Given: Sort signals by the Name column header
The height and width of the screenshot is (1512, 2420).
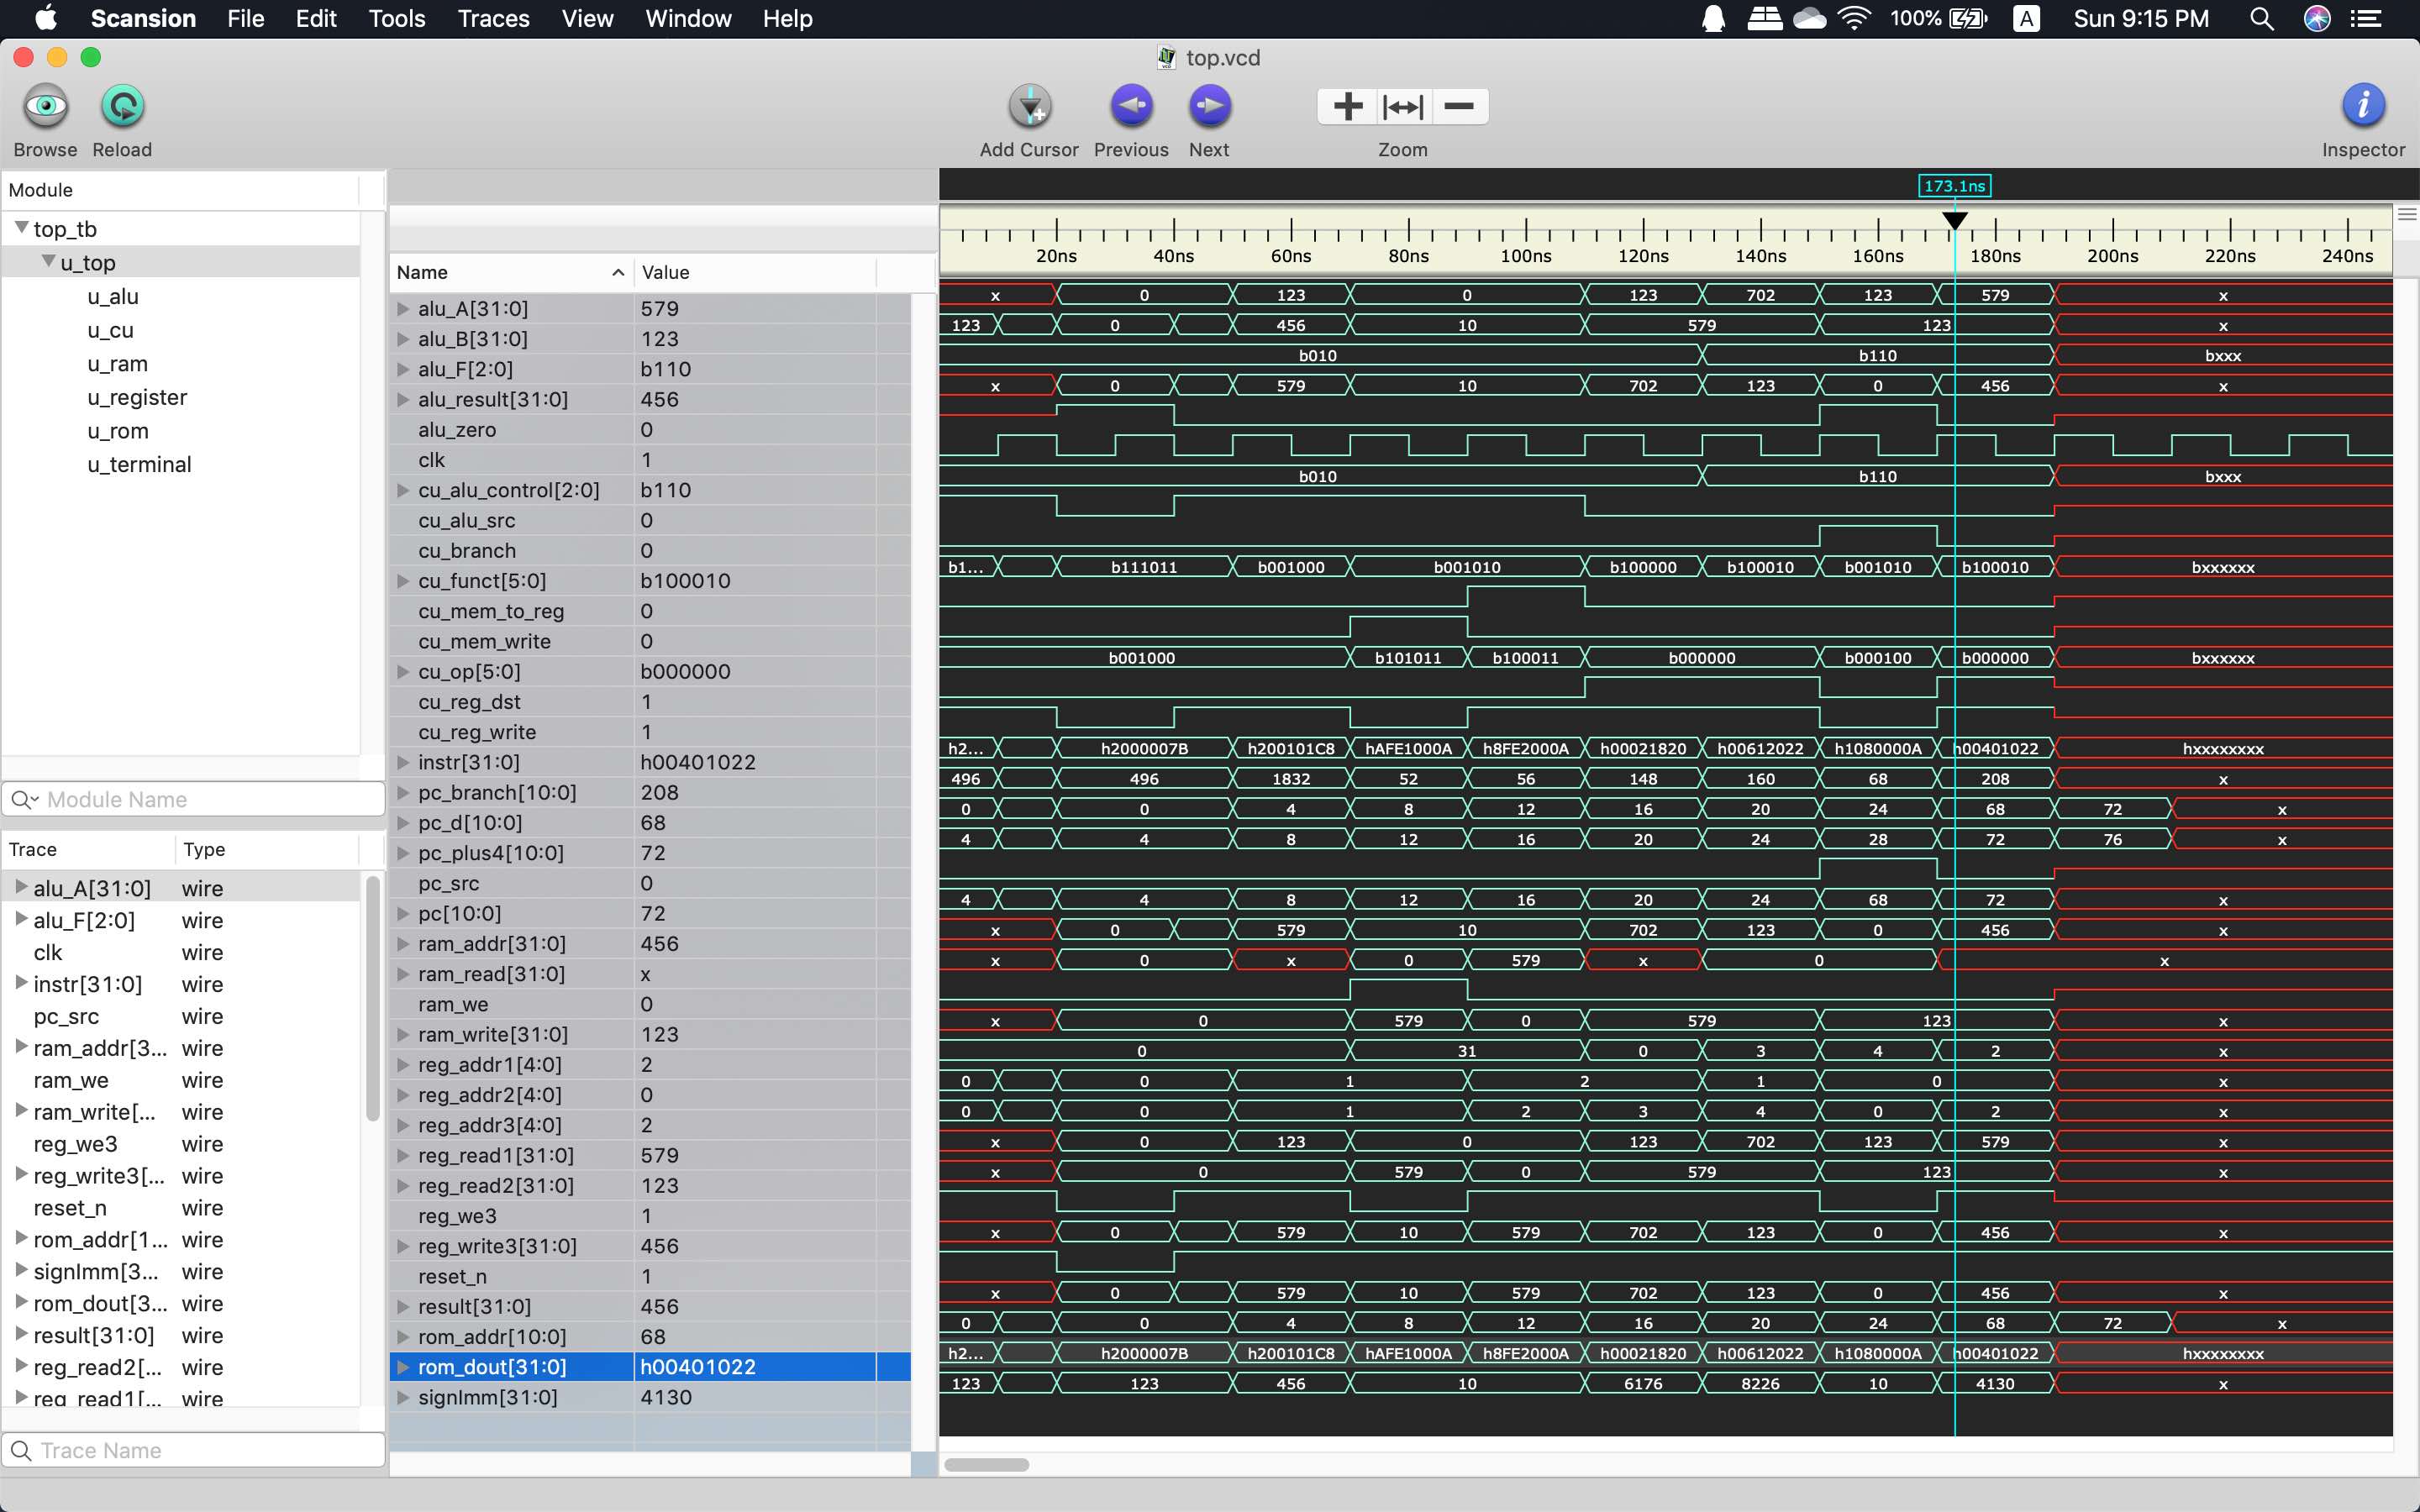Looking at the screenshot, I should [x=511, y=272].
